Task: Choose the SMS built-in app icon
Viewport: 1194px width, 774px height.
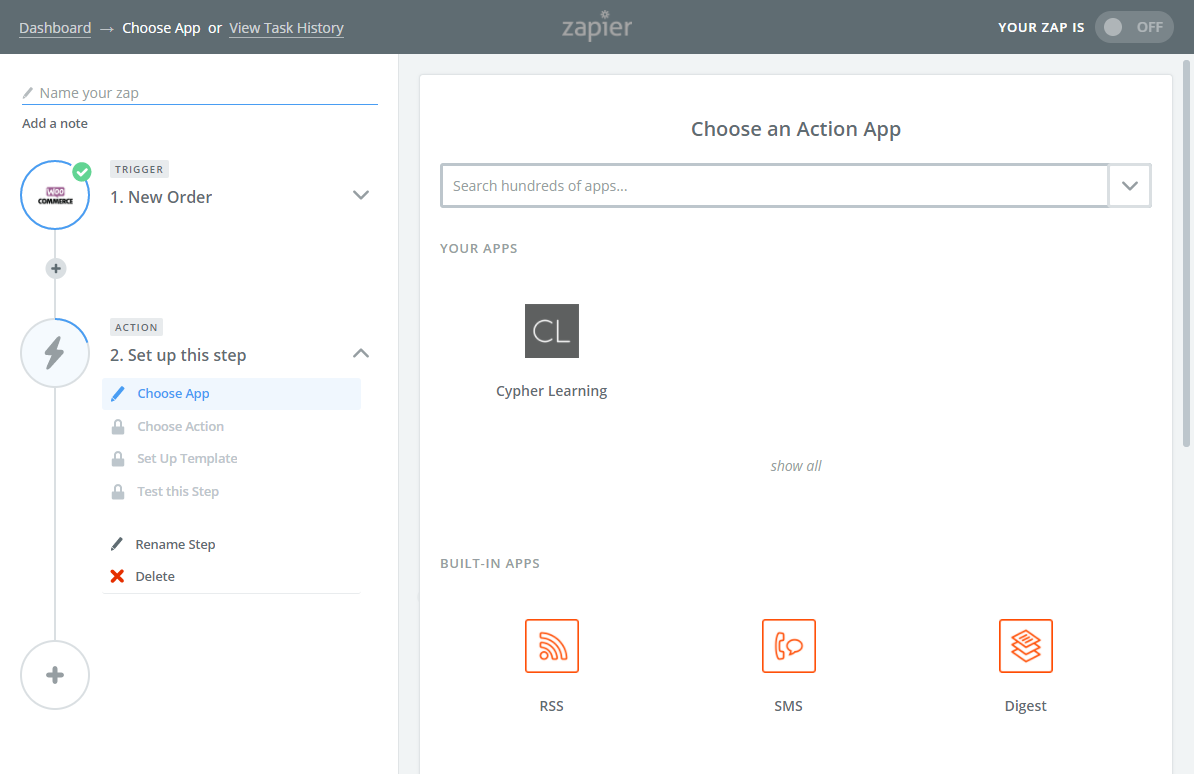Action: coord(788,646)
